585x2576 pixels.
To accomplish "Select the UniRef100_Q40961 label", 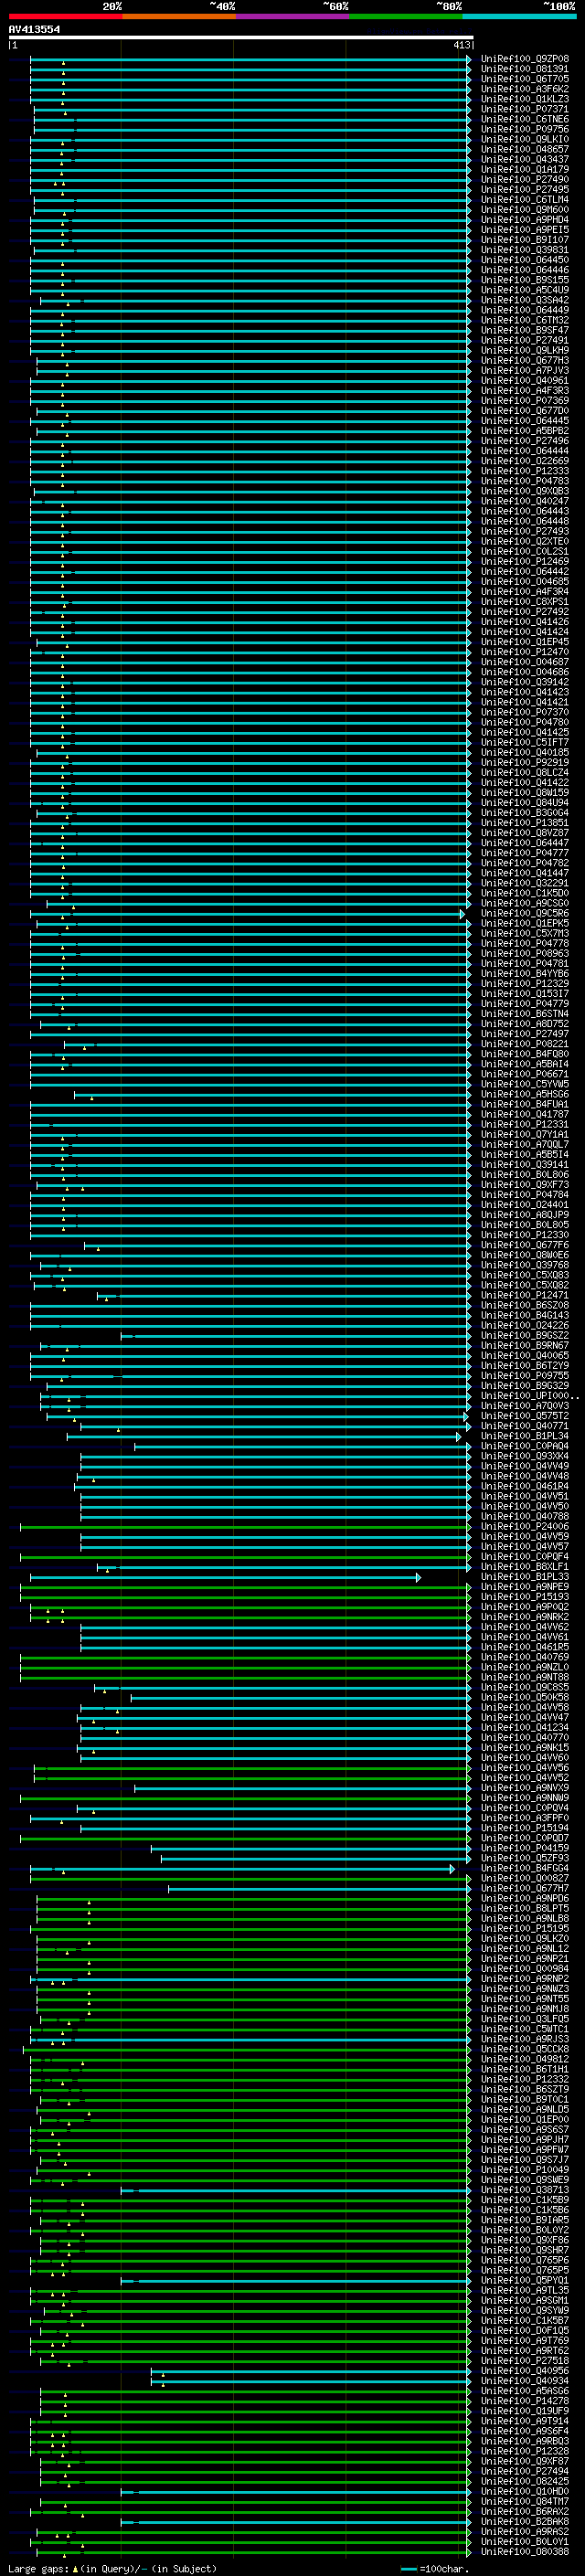I will [x=524, y=380].
